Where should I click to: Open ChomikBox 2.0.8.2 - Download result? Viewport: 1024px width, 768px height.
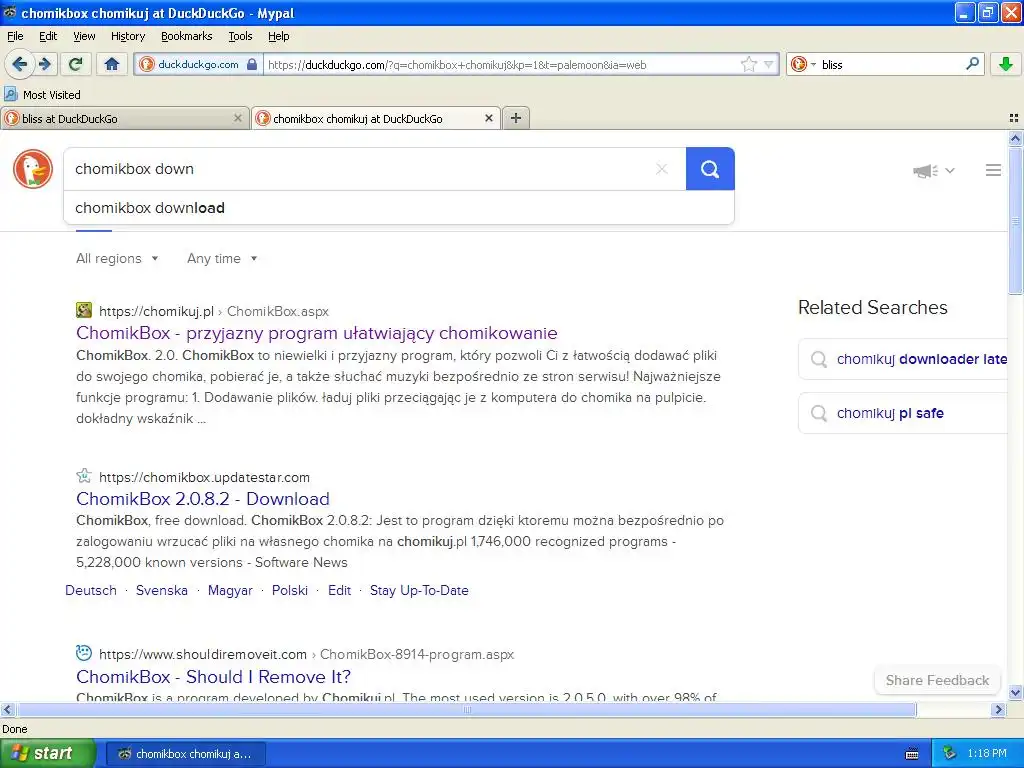click(202, 499)
